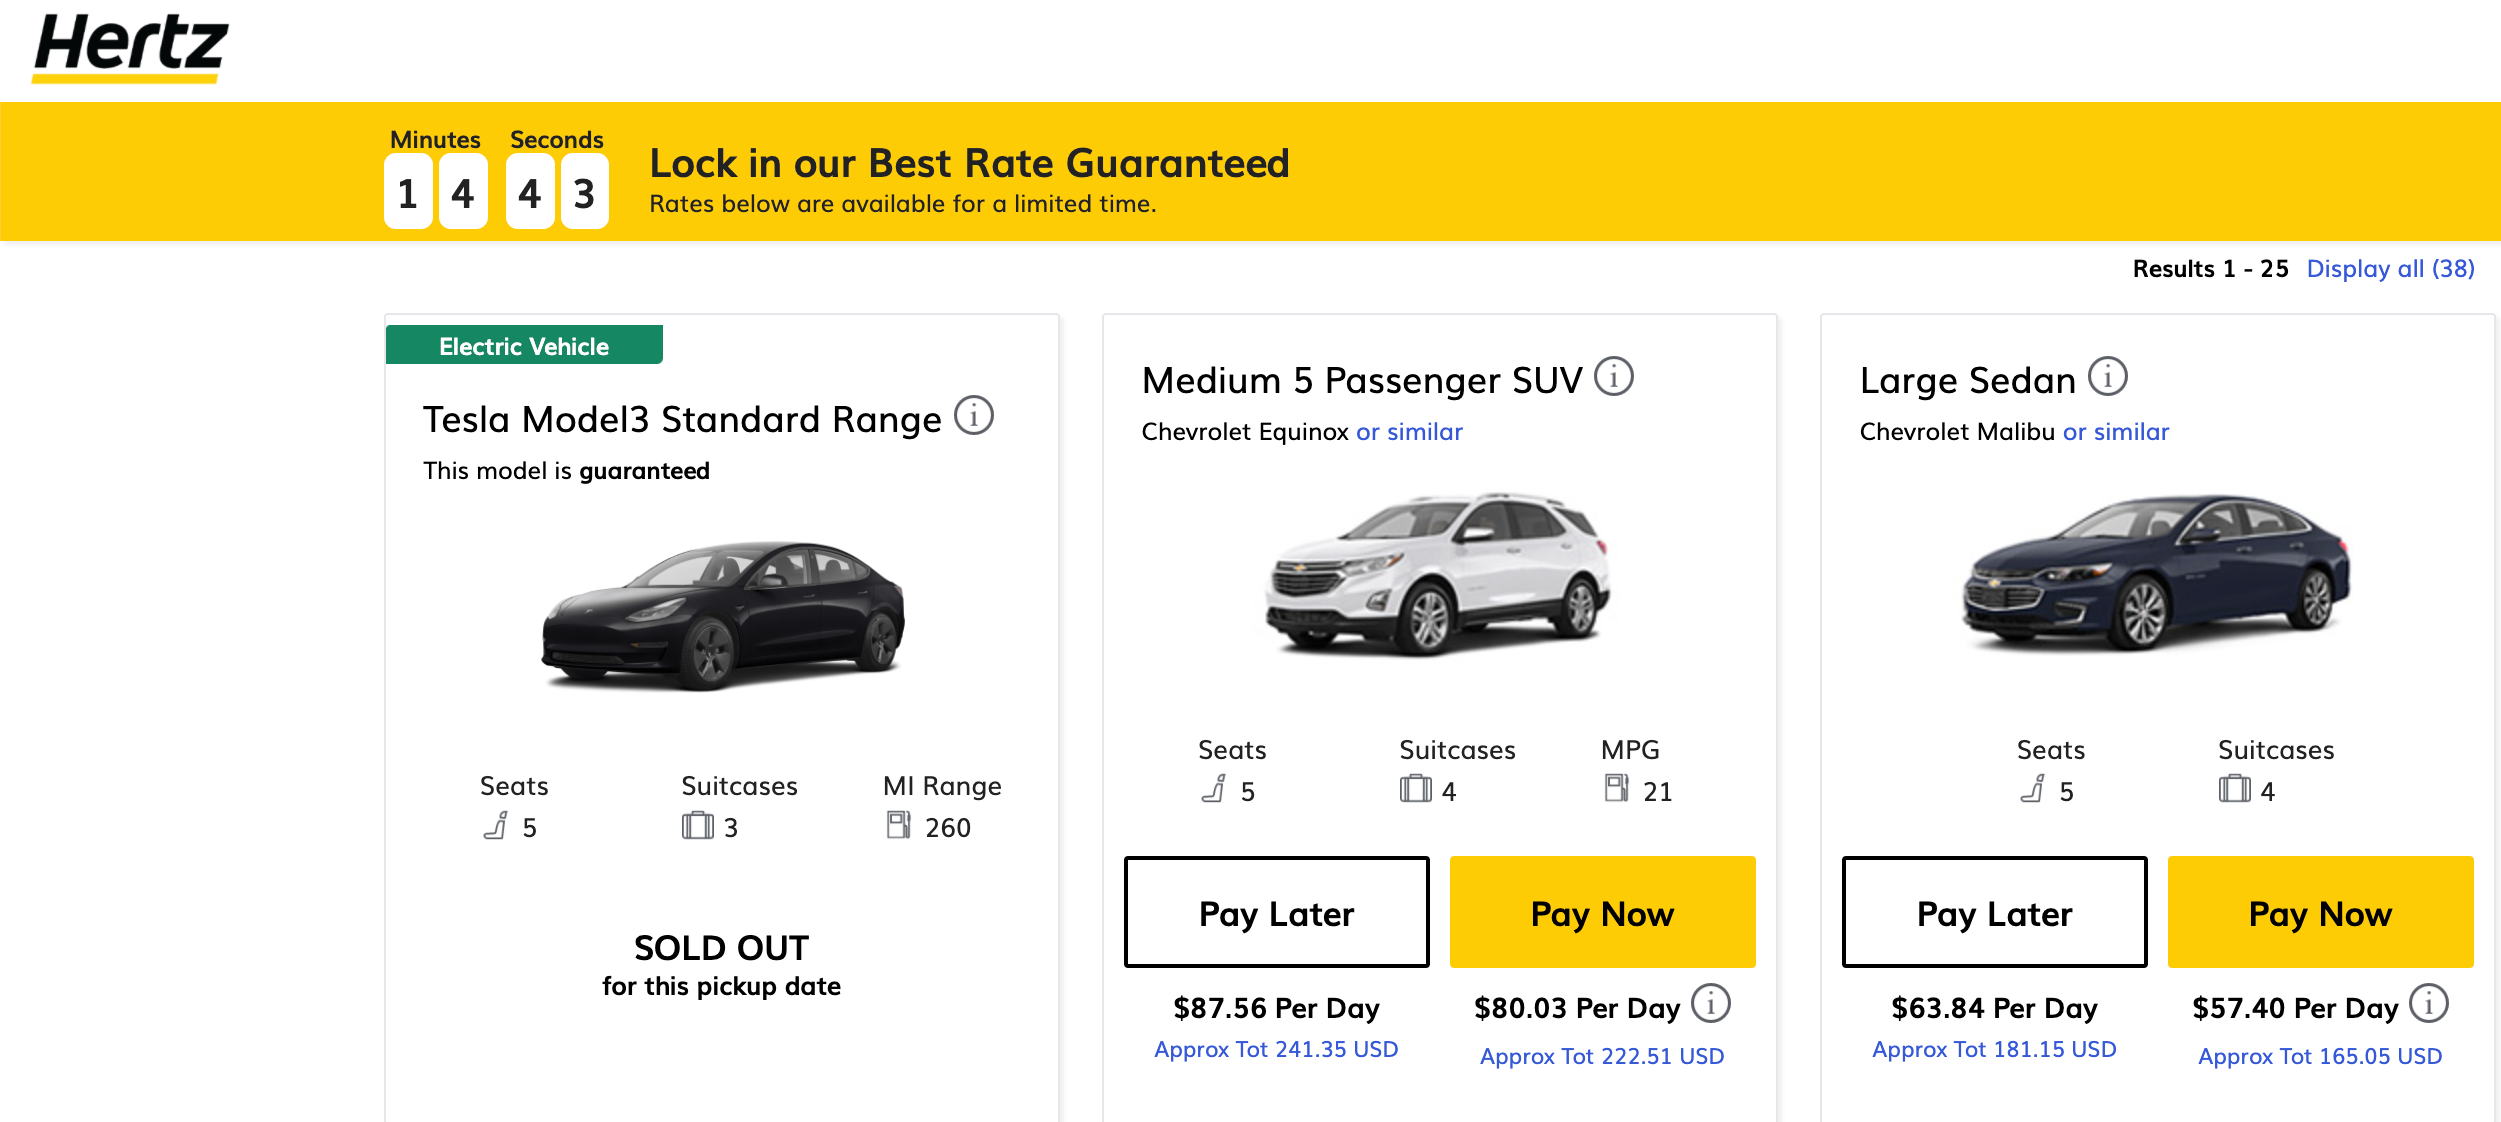Open Tesla Model3 Standard Range info icon

(x=973, y=416)
